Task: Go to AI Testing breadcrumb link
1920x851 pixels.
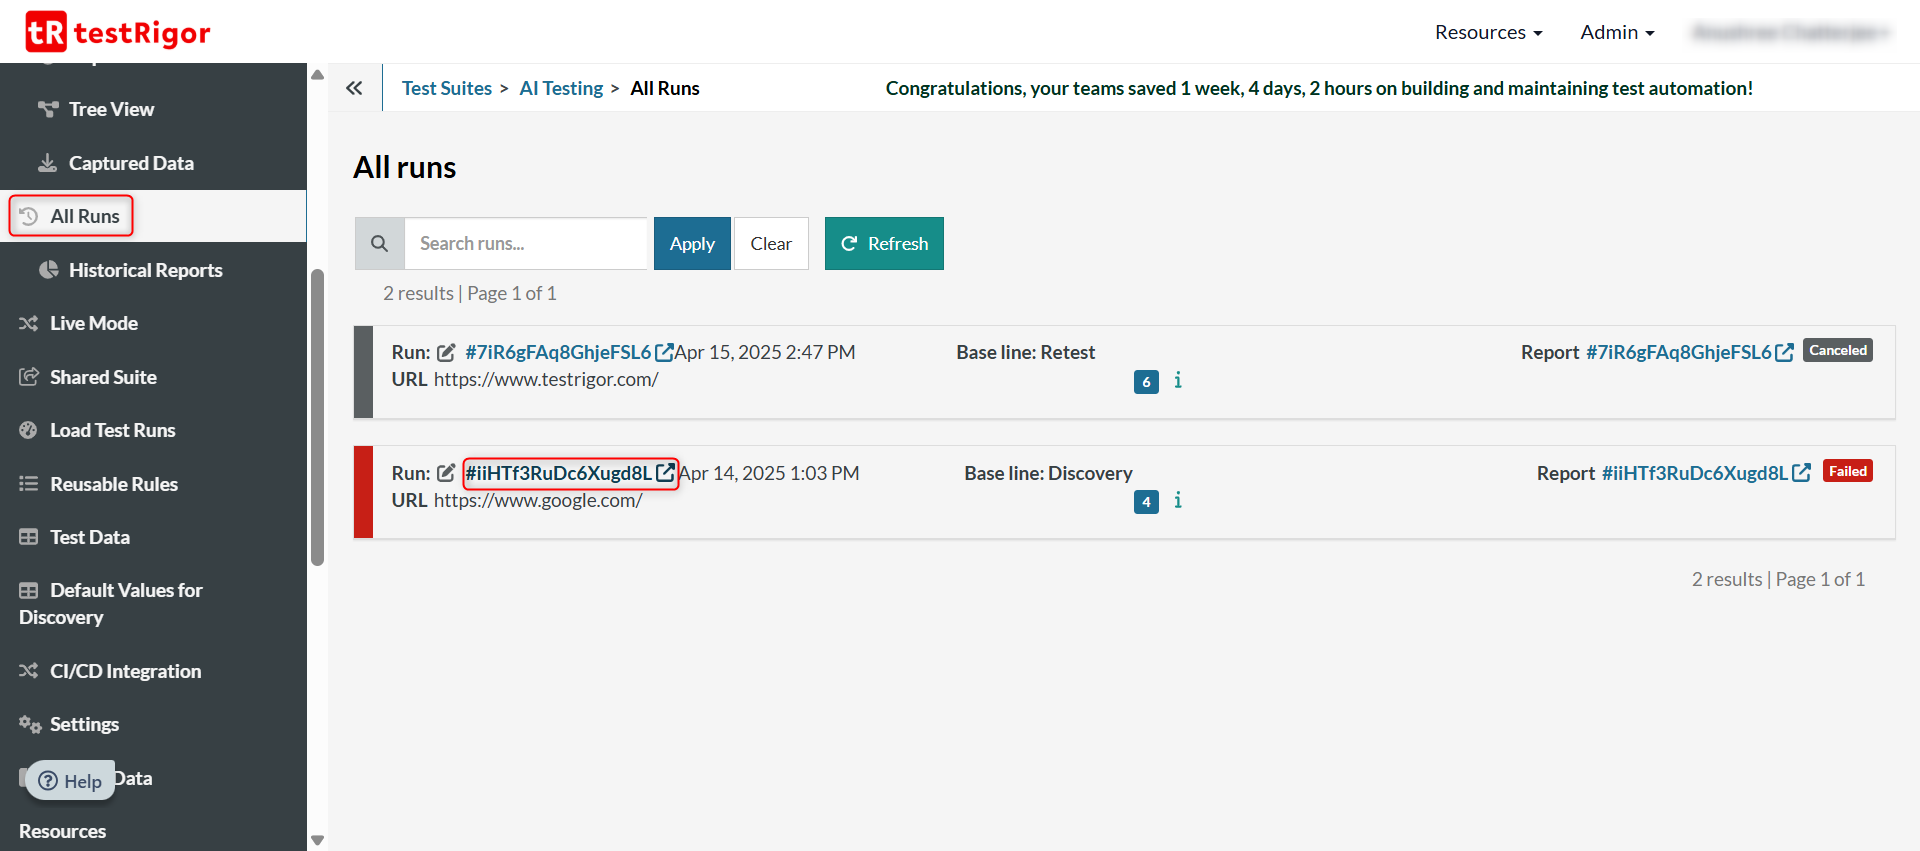Action: 561,88
